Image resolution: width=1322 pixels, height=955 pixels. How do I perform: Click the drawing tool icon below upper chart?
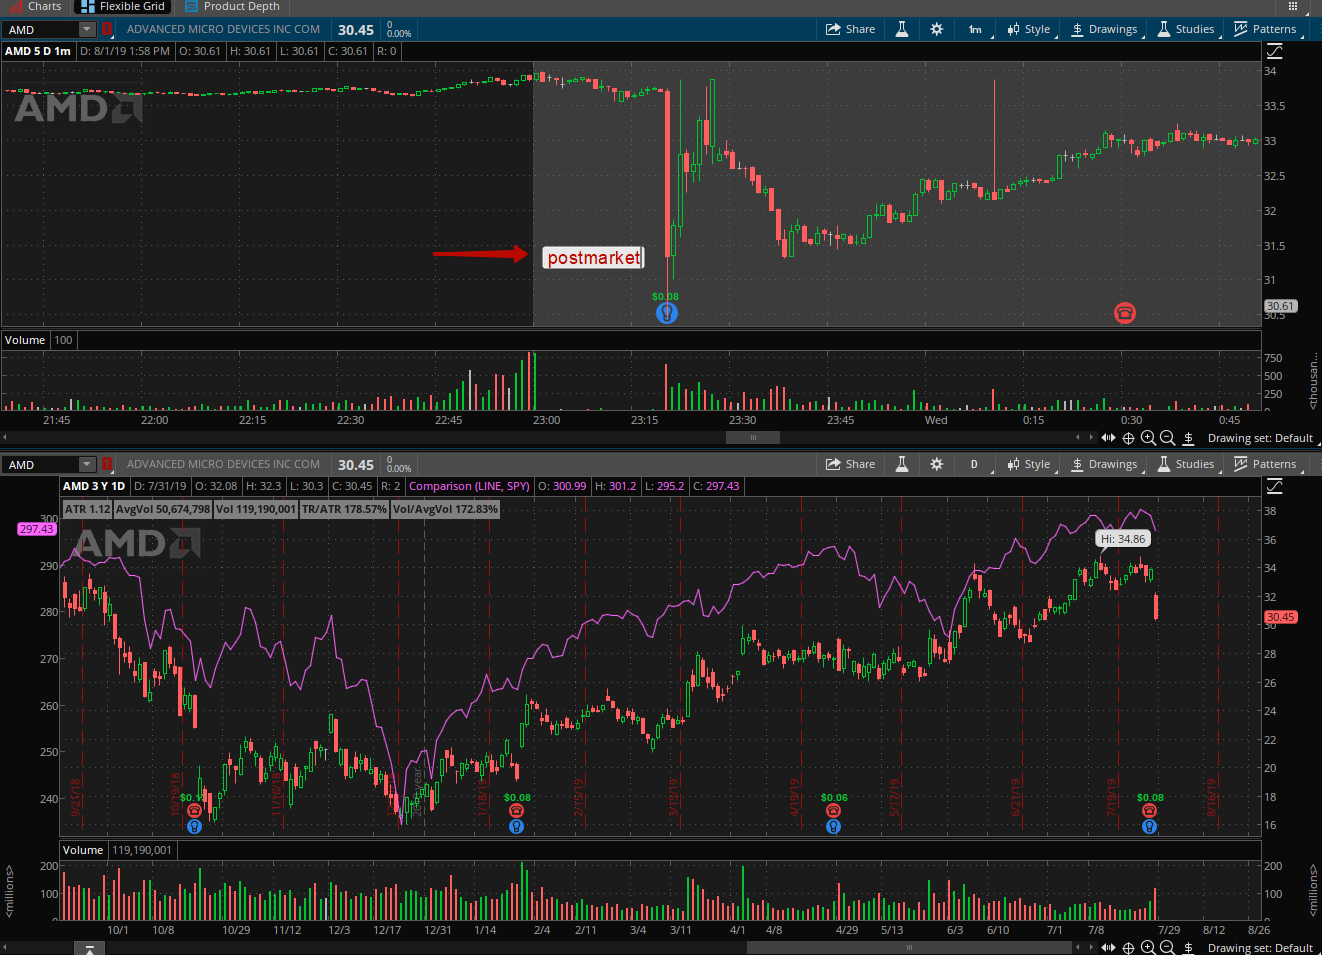pos(1188,438)
